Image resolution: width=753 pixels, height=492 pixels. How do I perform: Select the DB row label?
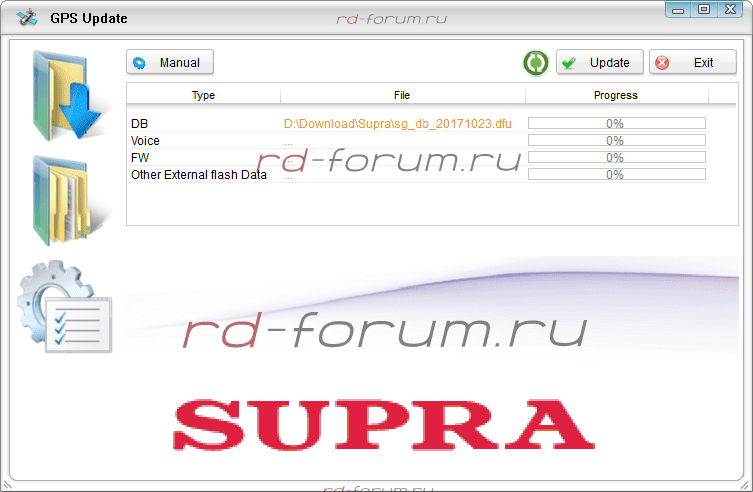click(139, 124)
